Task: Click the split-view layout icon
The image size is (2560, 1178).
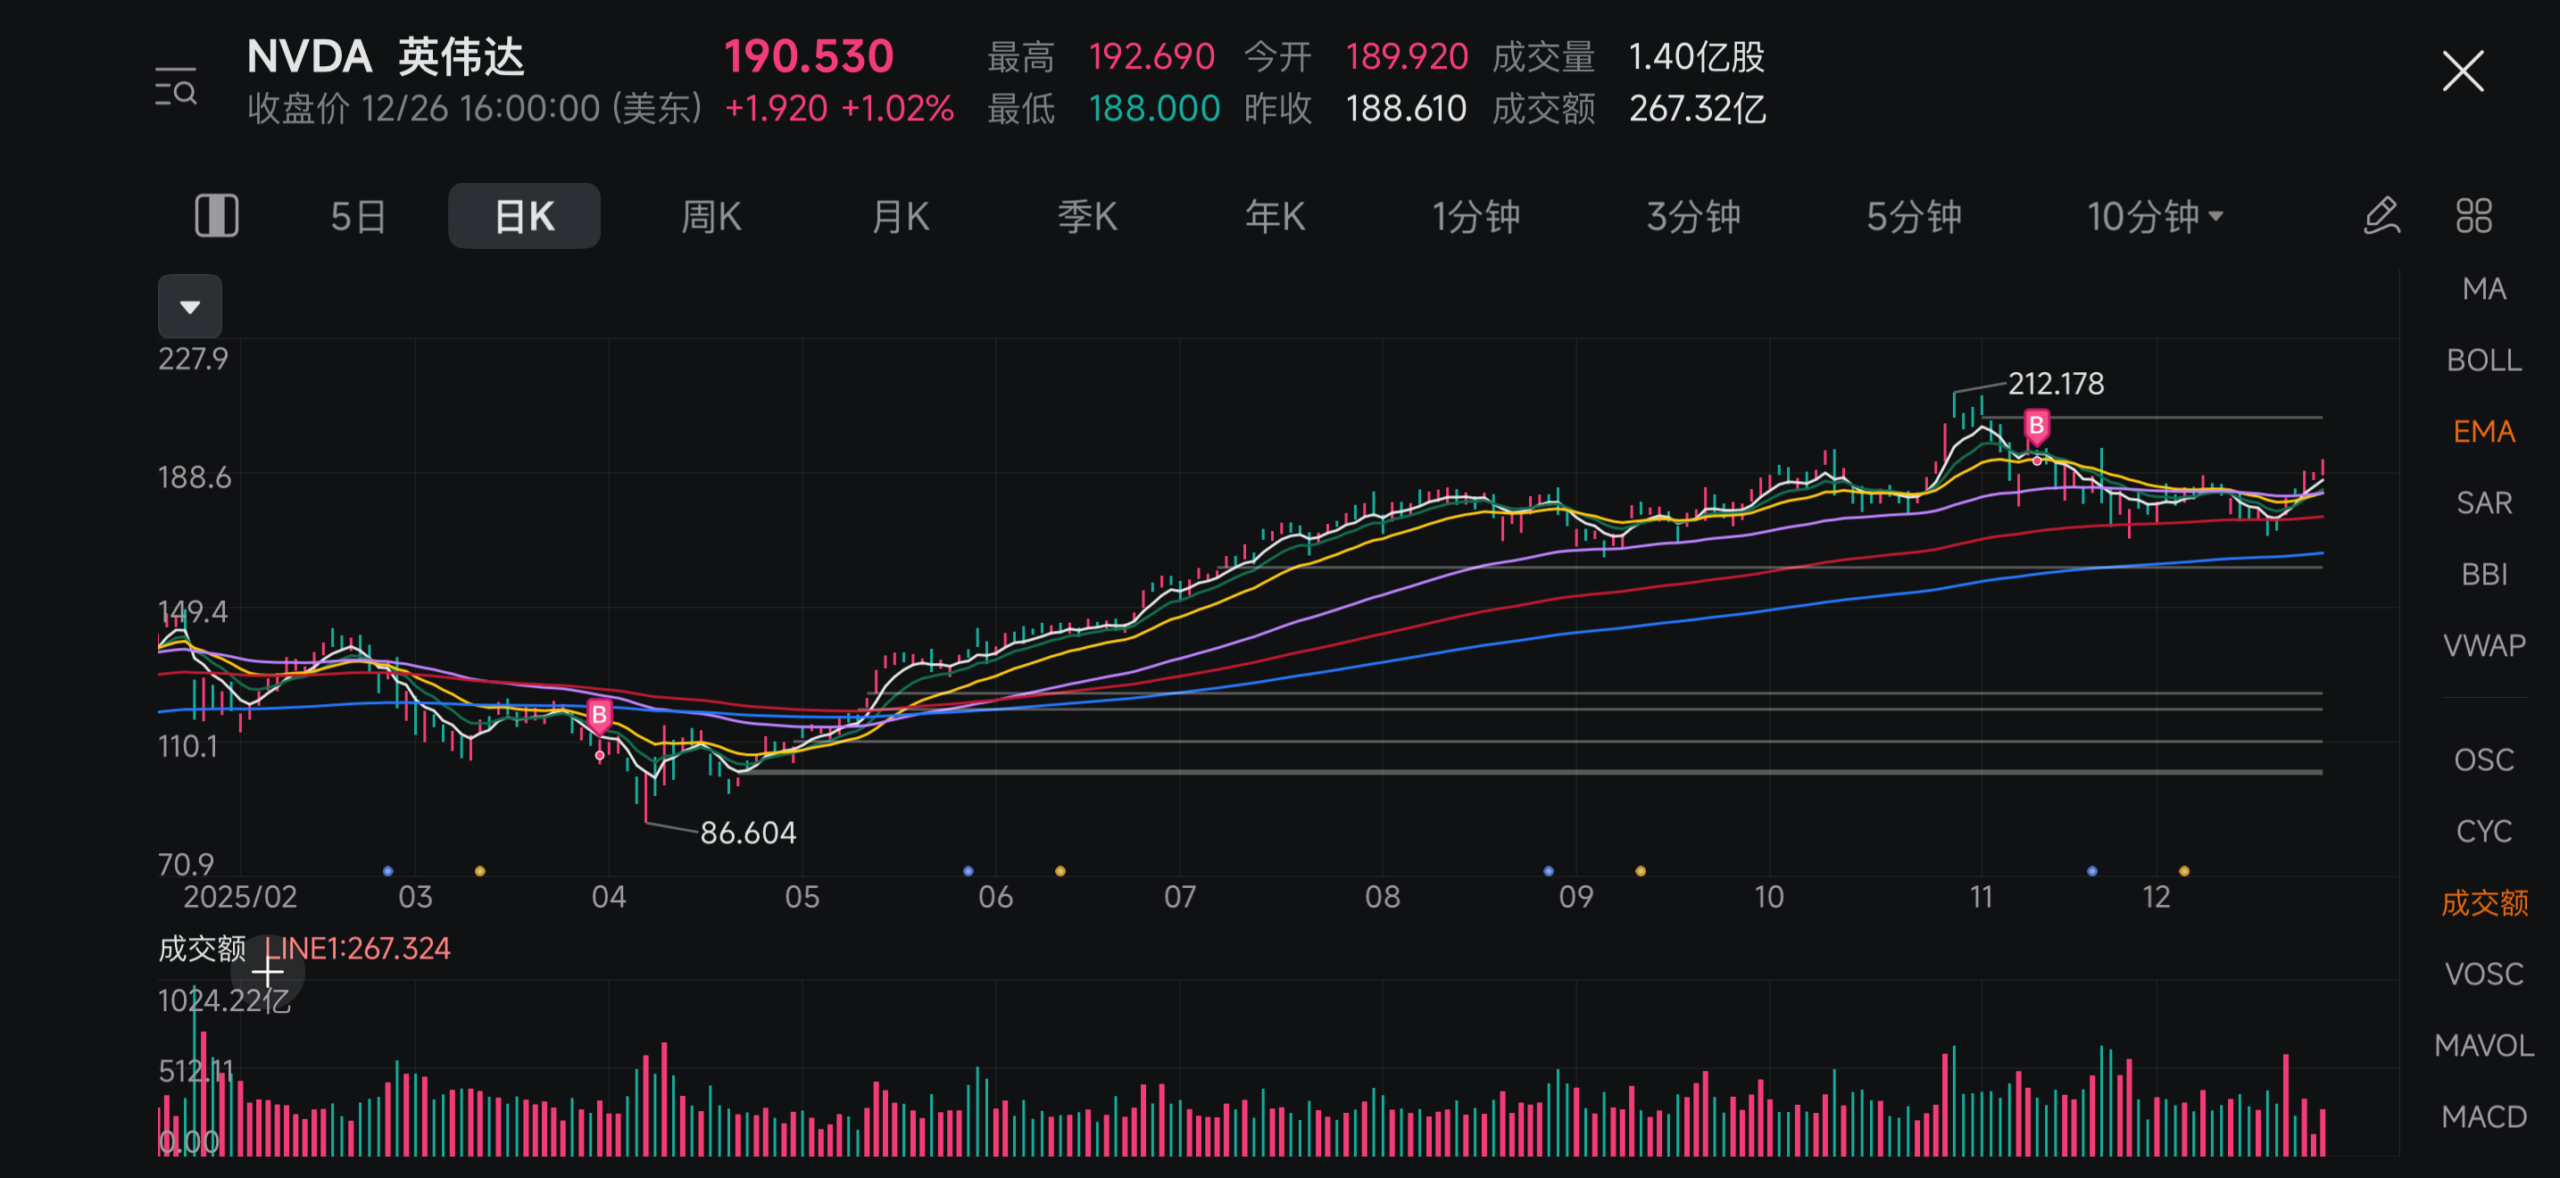Action: [216, 216]
